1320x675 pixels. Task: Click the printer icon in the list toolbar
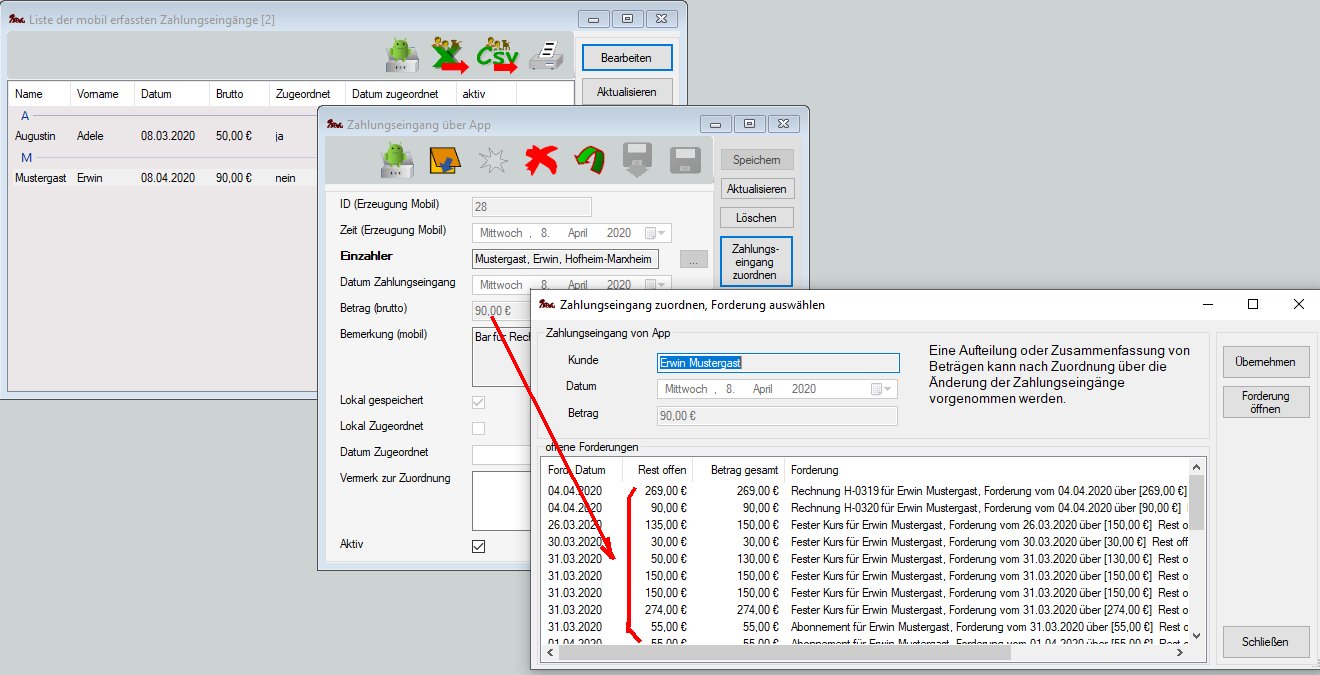tap(546, 57)
